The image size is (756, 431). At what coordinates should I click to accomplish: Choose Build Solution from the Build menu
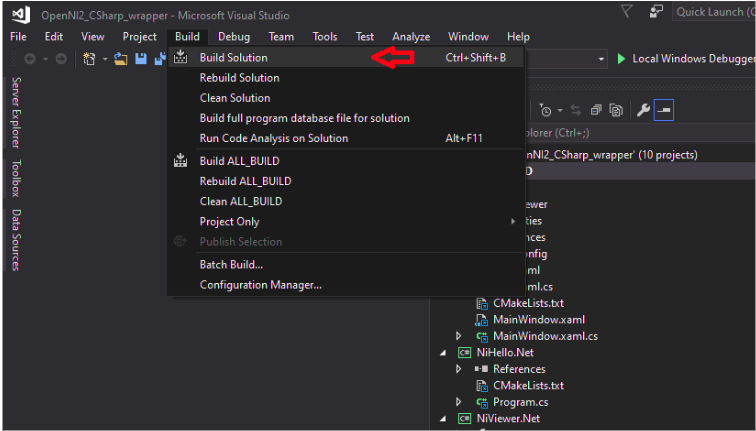[x=346, y=57]
